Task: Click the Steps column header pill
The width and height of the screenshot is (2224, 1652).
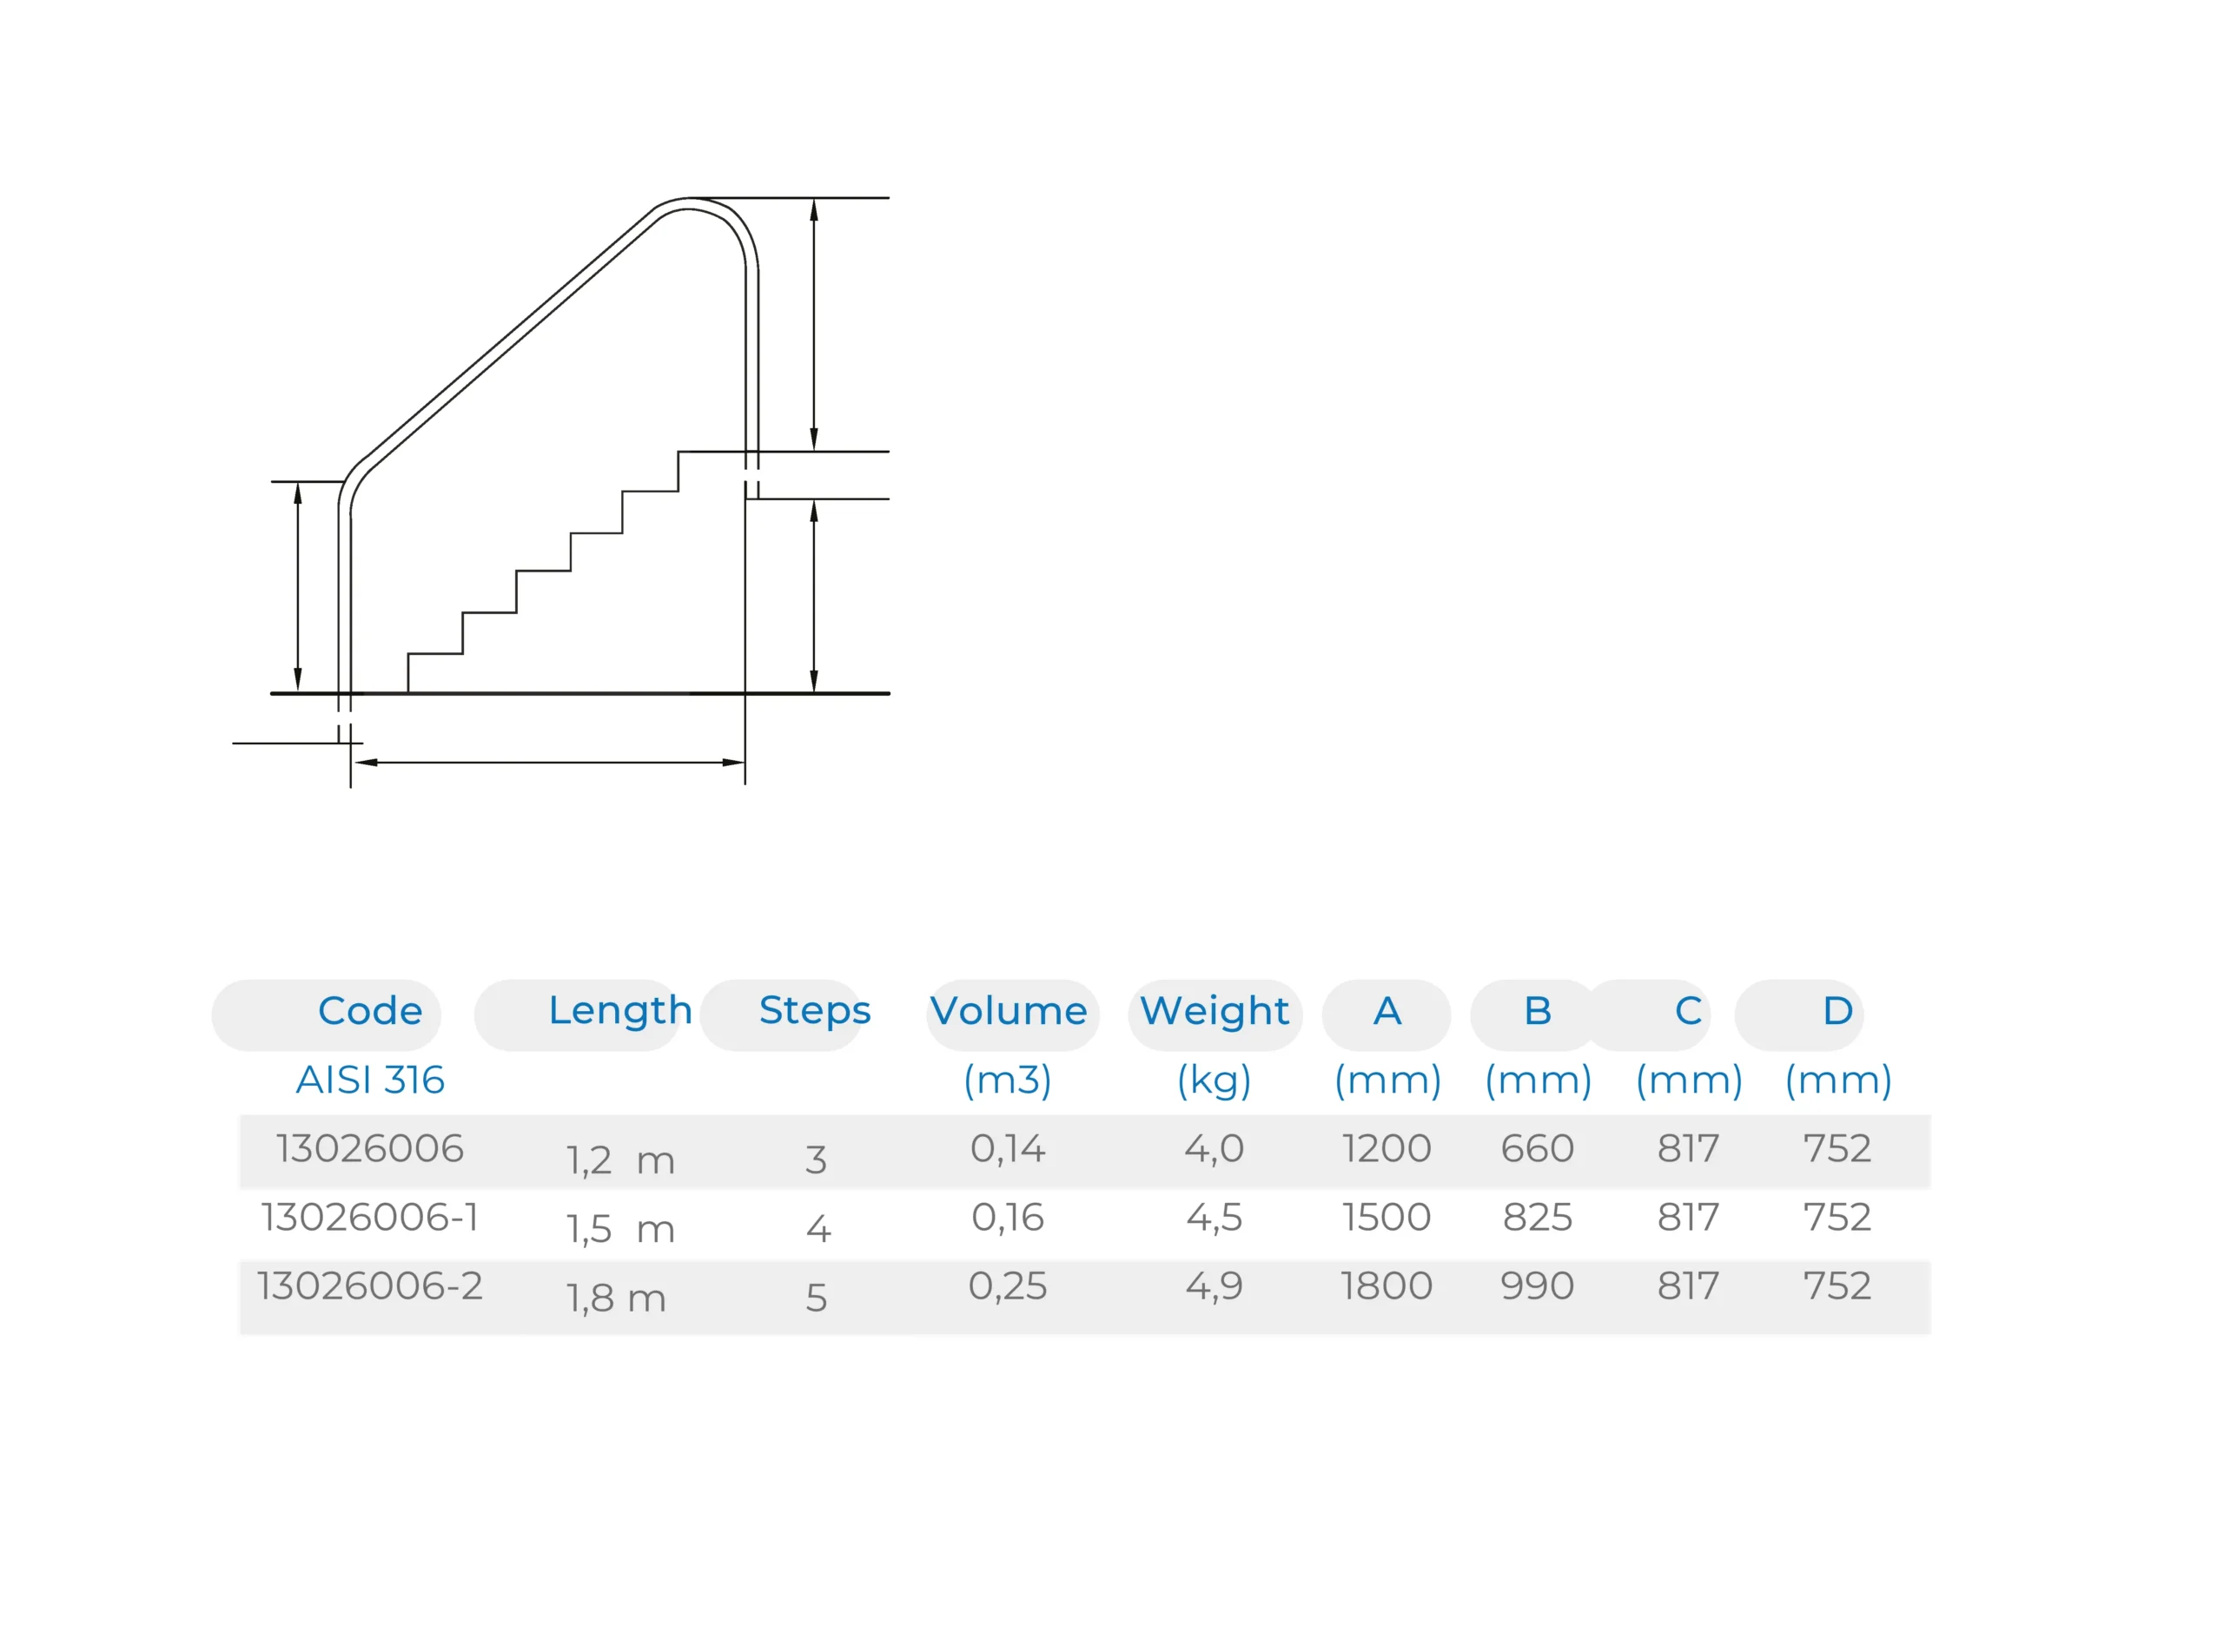Action: point(814,1011)
